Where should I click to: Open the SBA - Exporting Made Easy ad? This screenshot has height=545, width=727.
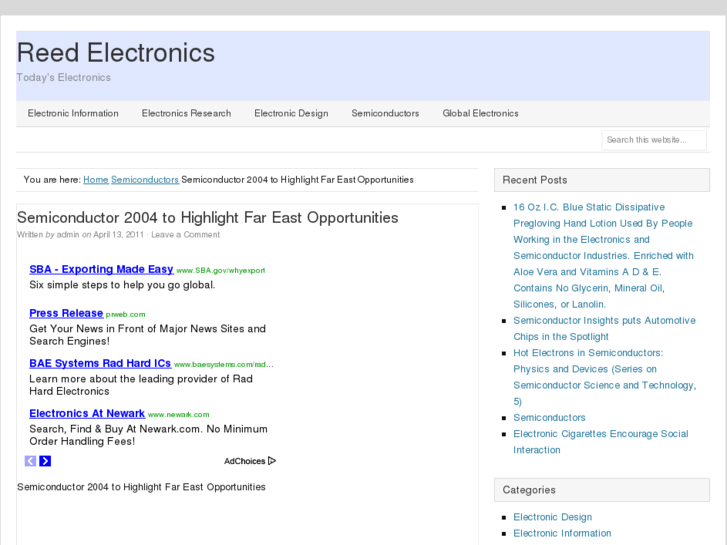coord(101,269)
